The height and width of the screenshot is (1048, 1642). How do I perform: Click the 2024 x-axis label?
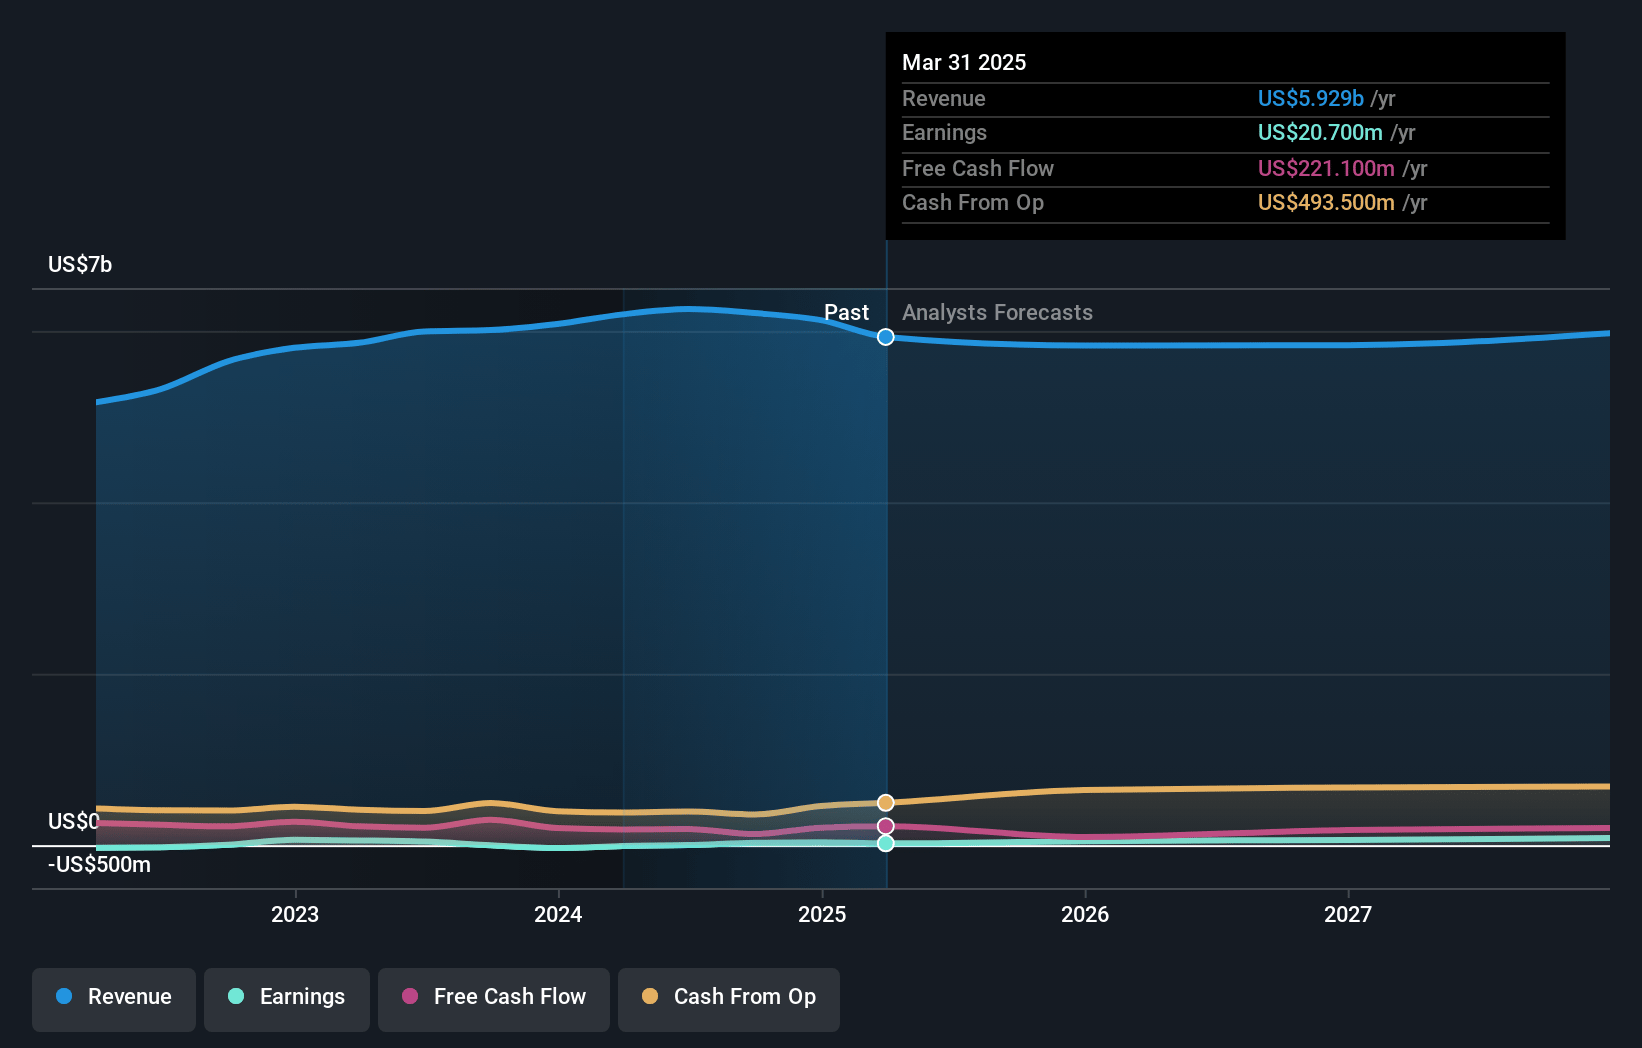(x=558, y=914)
